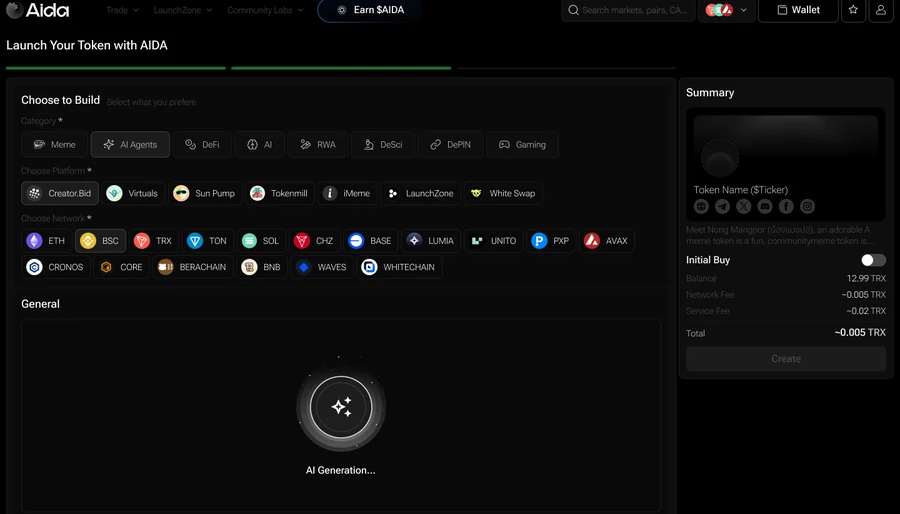Click the token avatar placeholder in Summary
900x514 pixels.
(x=720, y=158)
